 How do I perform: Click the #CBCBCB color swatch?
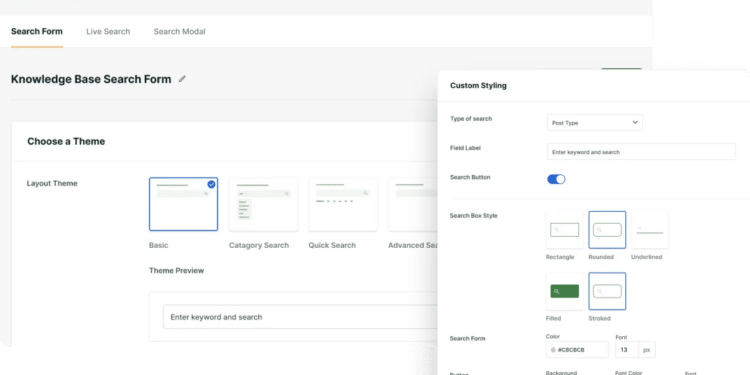553,350
